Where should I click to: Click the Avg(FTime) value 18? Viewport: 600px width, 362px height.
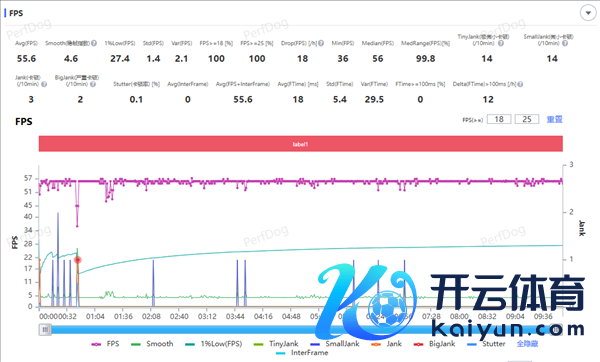pyautogui.click(x=298, y=100)
